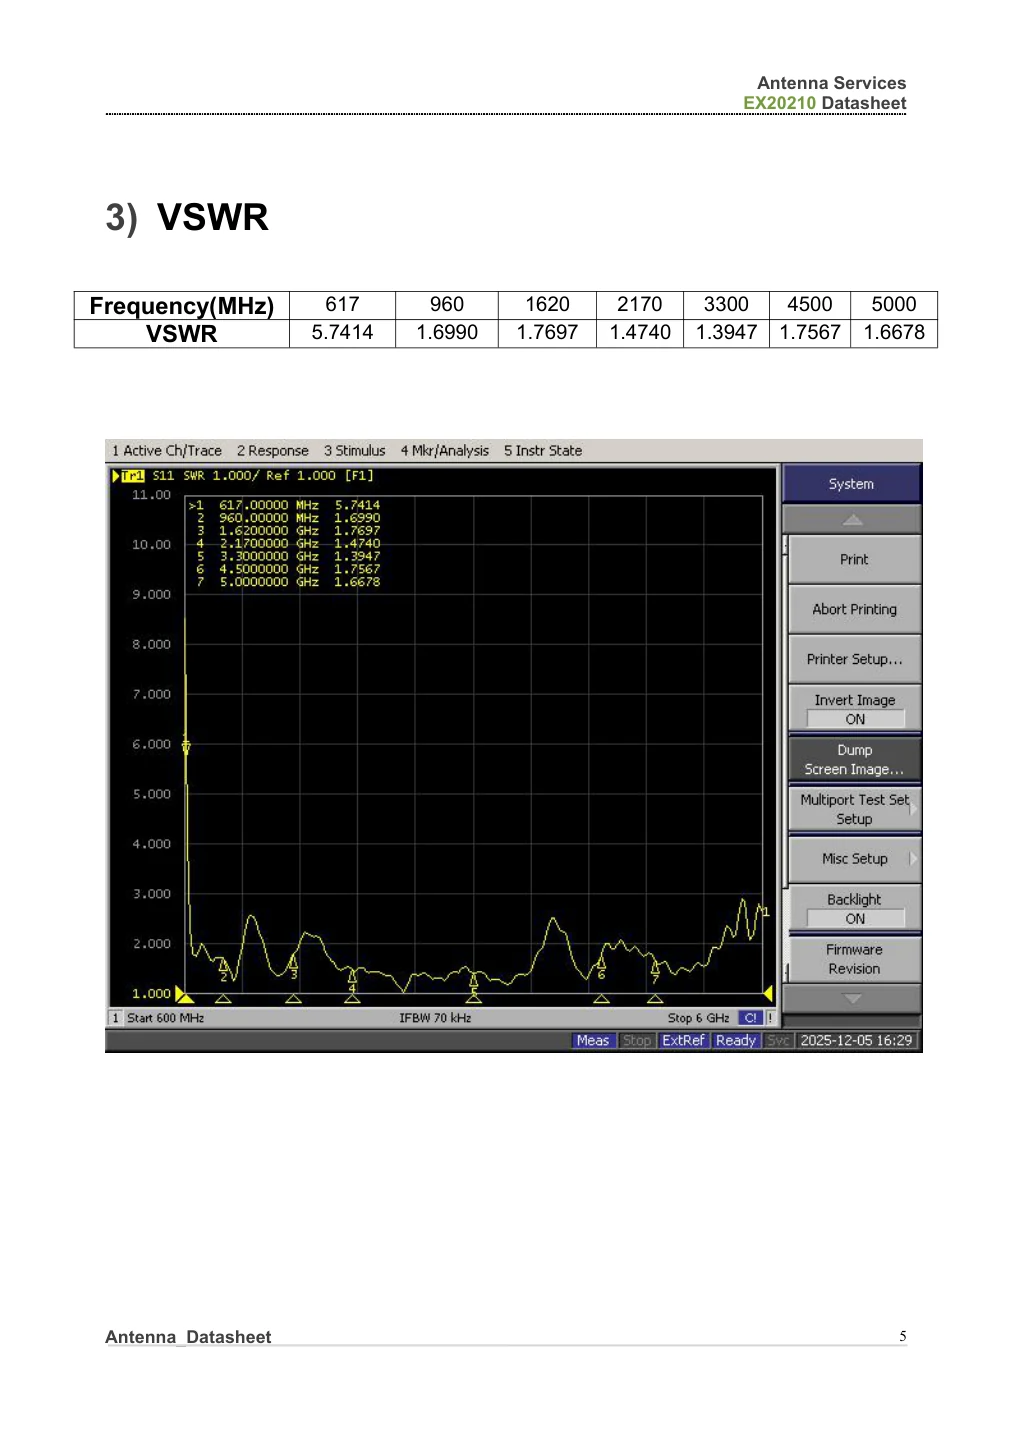Click the Stop status indicator
Screen dimensions: 1013x1432
(637, 1041)
